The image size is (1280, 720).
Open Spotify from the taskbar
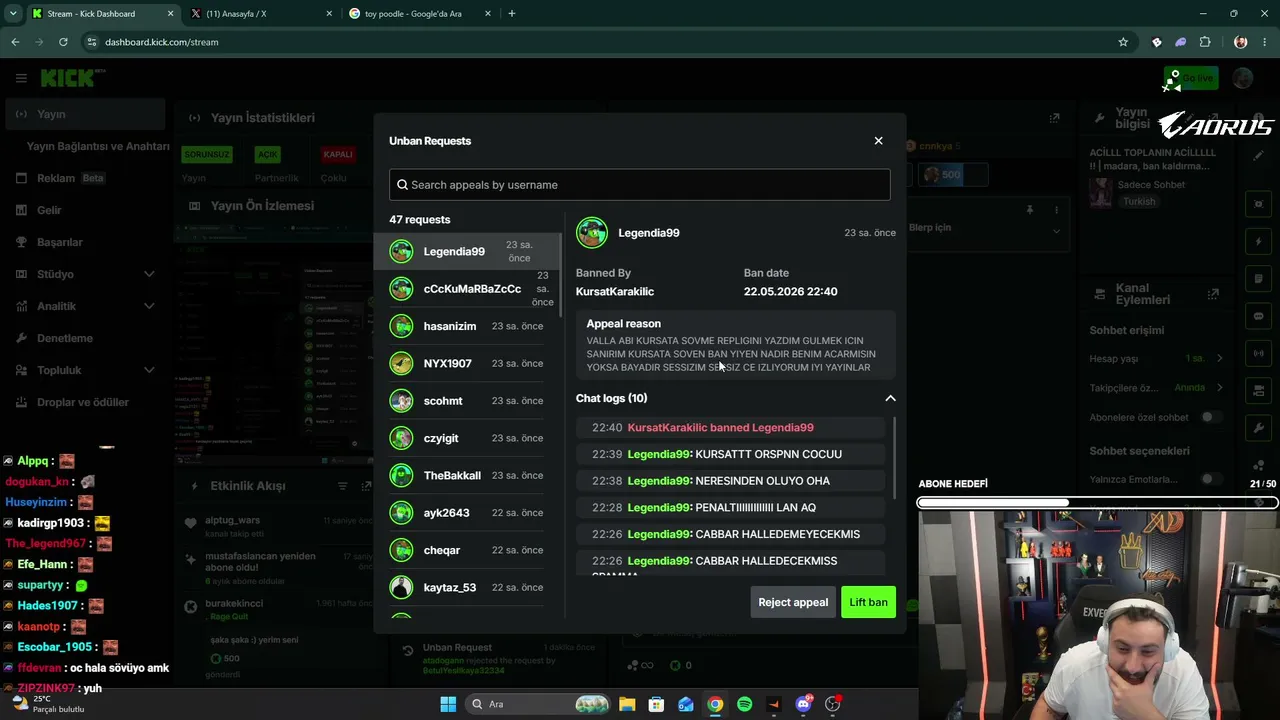pyautogui.click(x=744, y=704)
